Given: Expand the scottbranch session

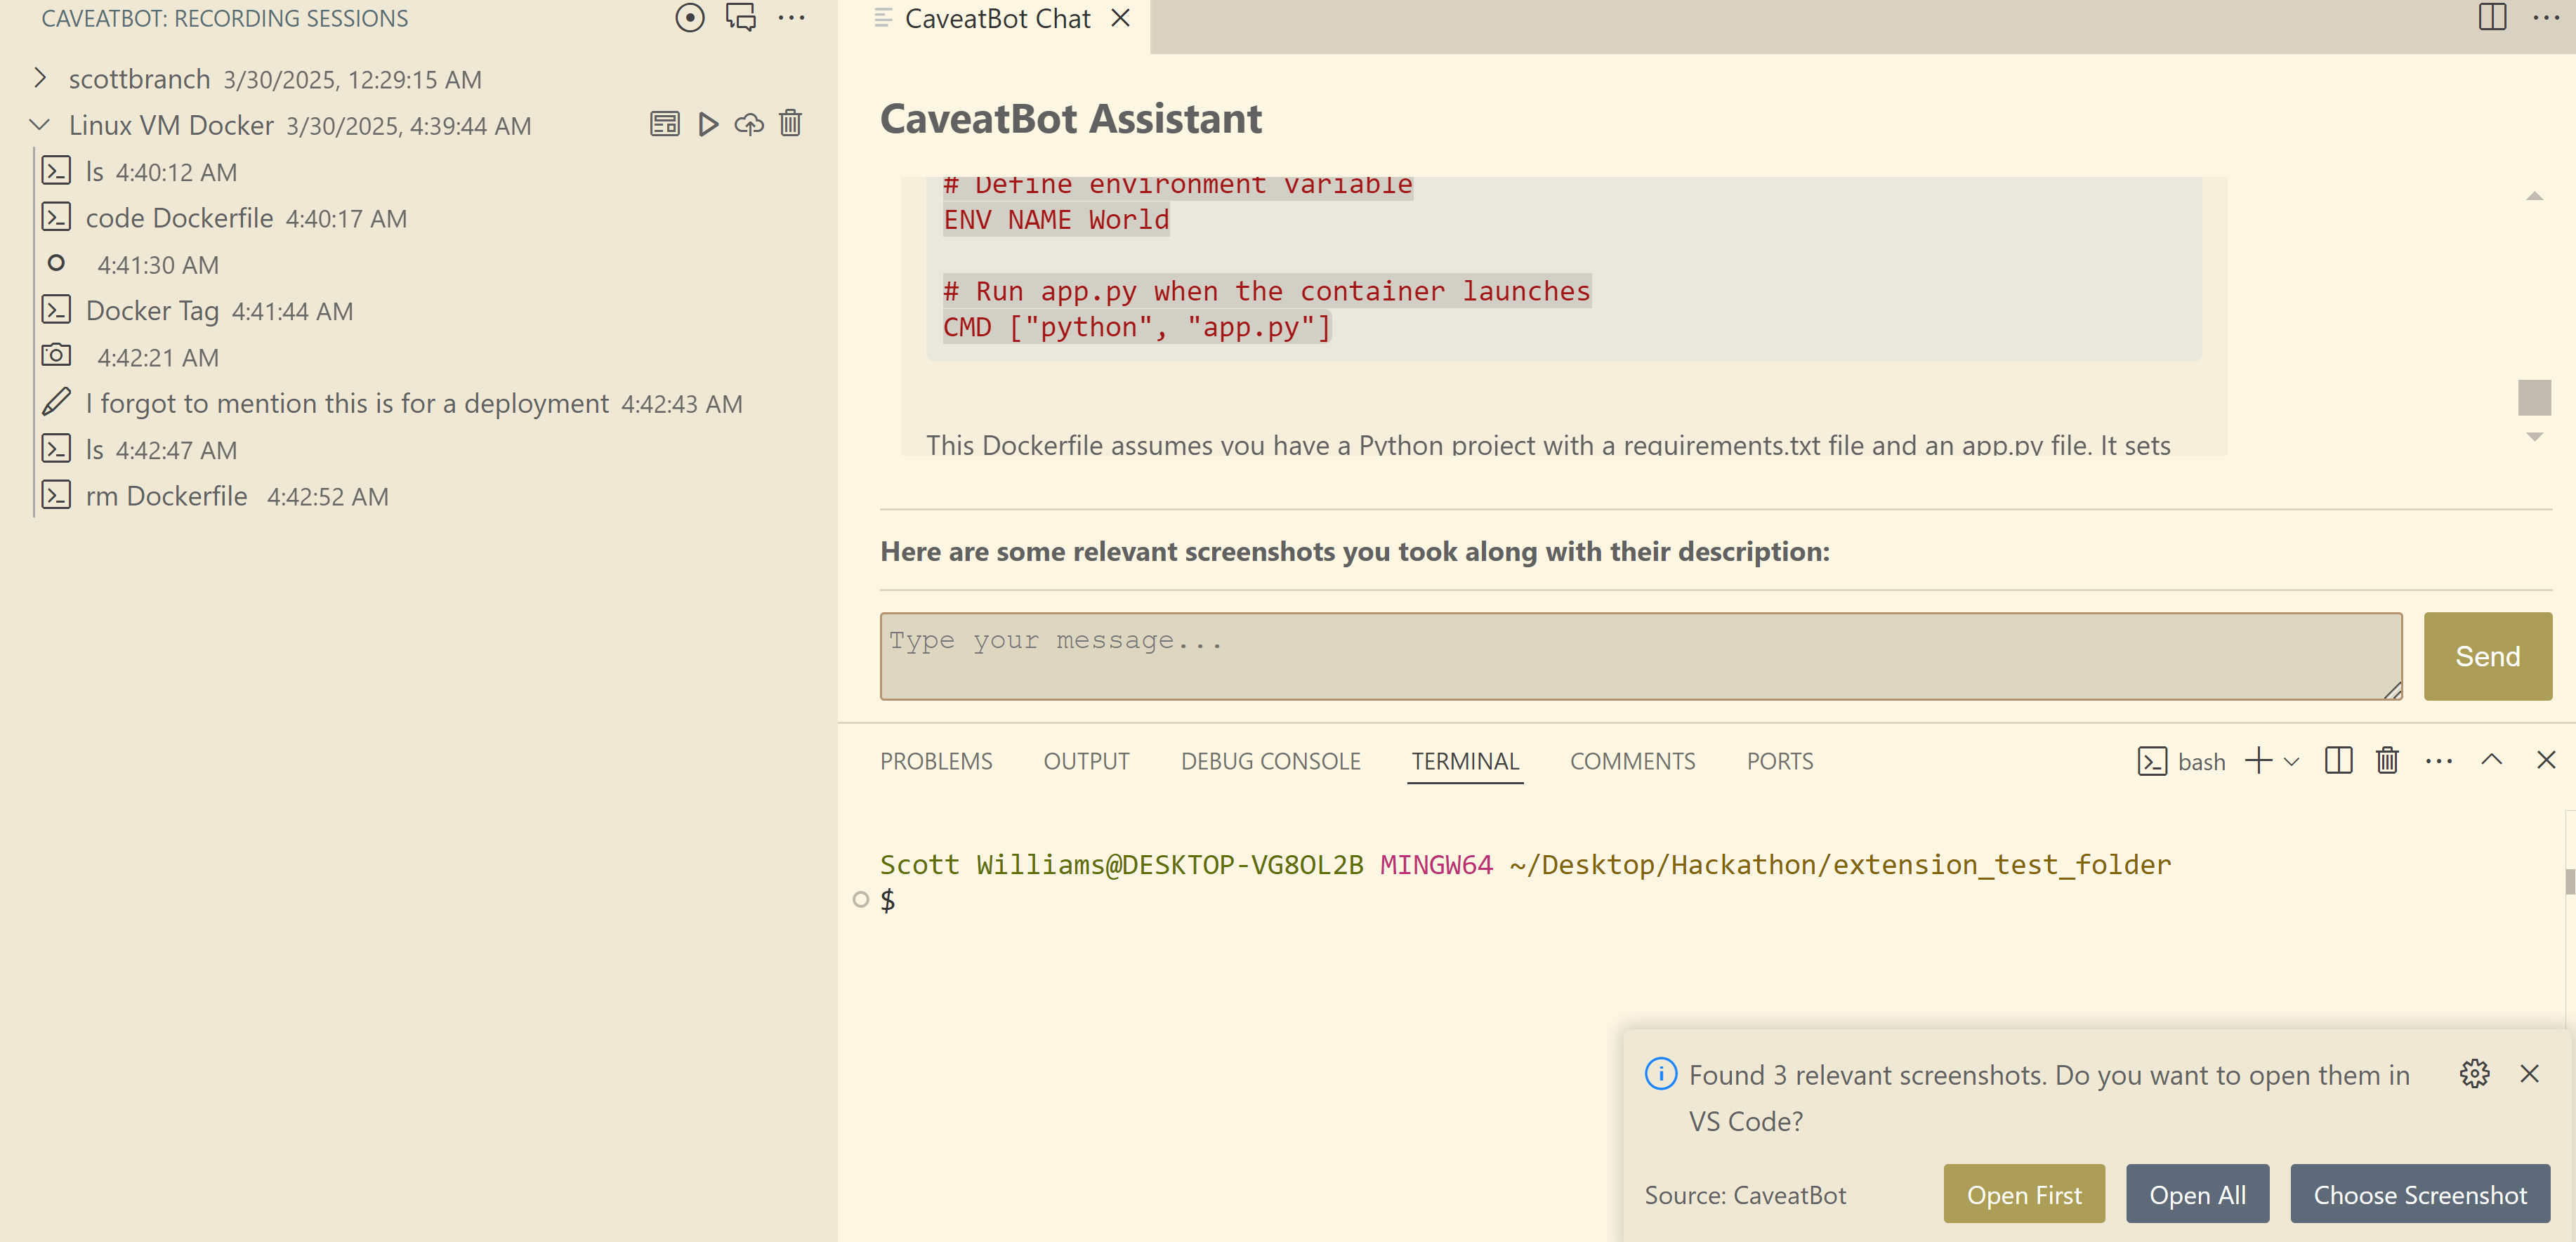Looking at the screenshot, I should (x=40, y=78).
